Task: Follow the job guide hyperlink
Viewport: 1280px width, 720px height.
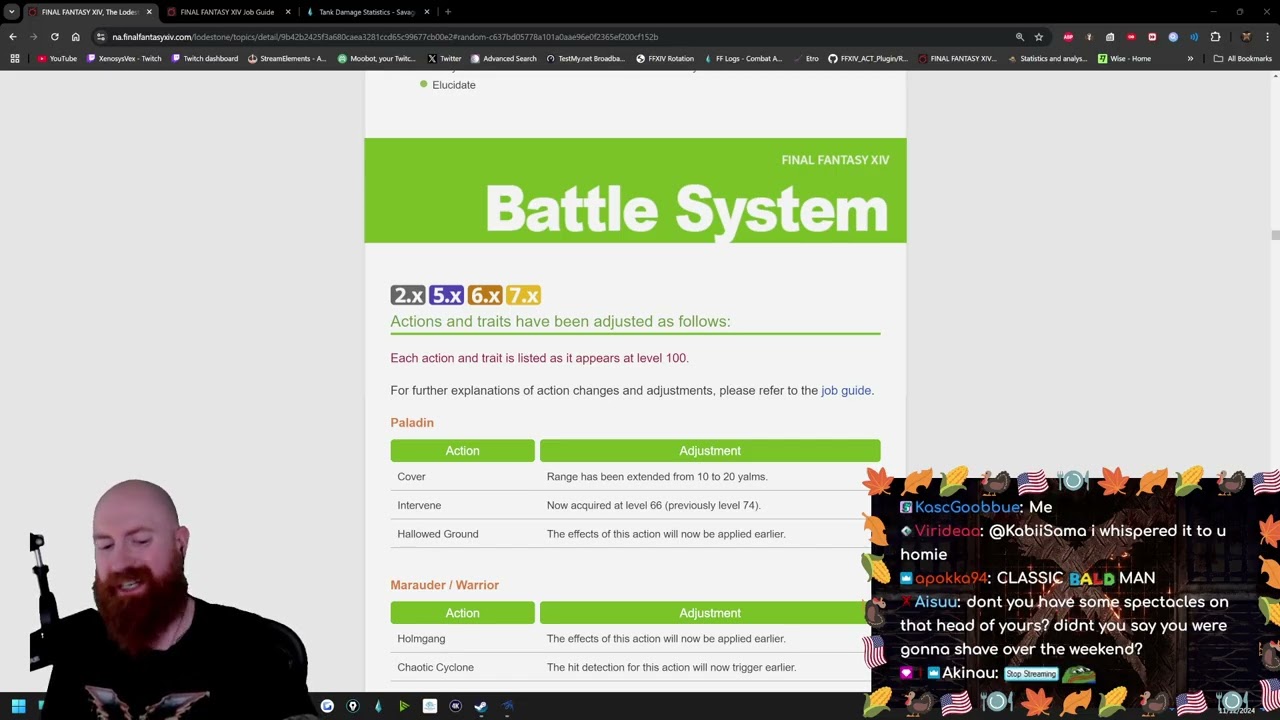Action: (x=846, y=390)
